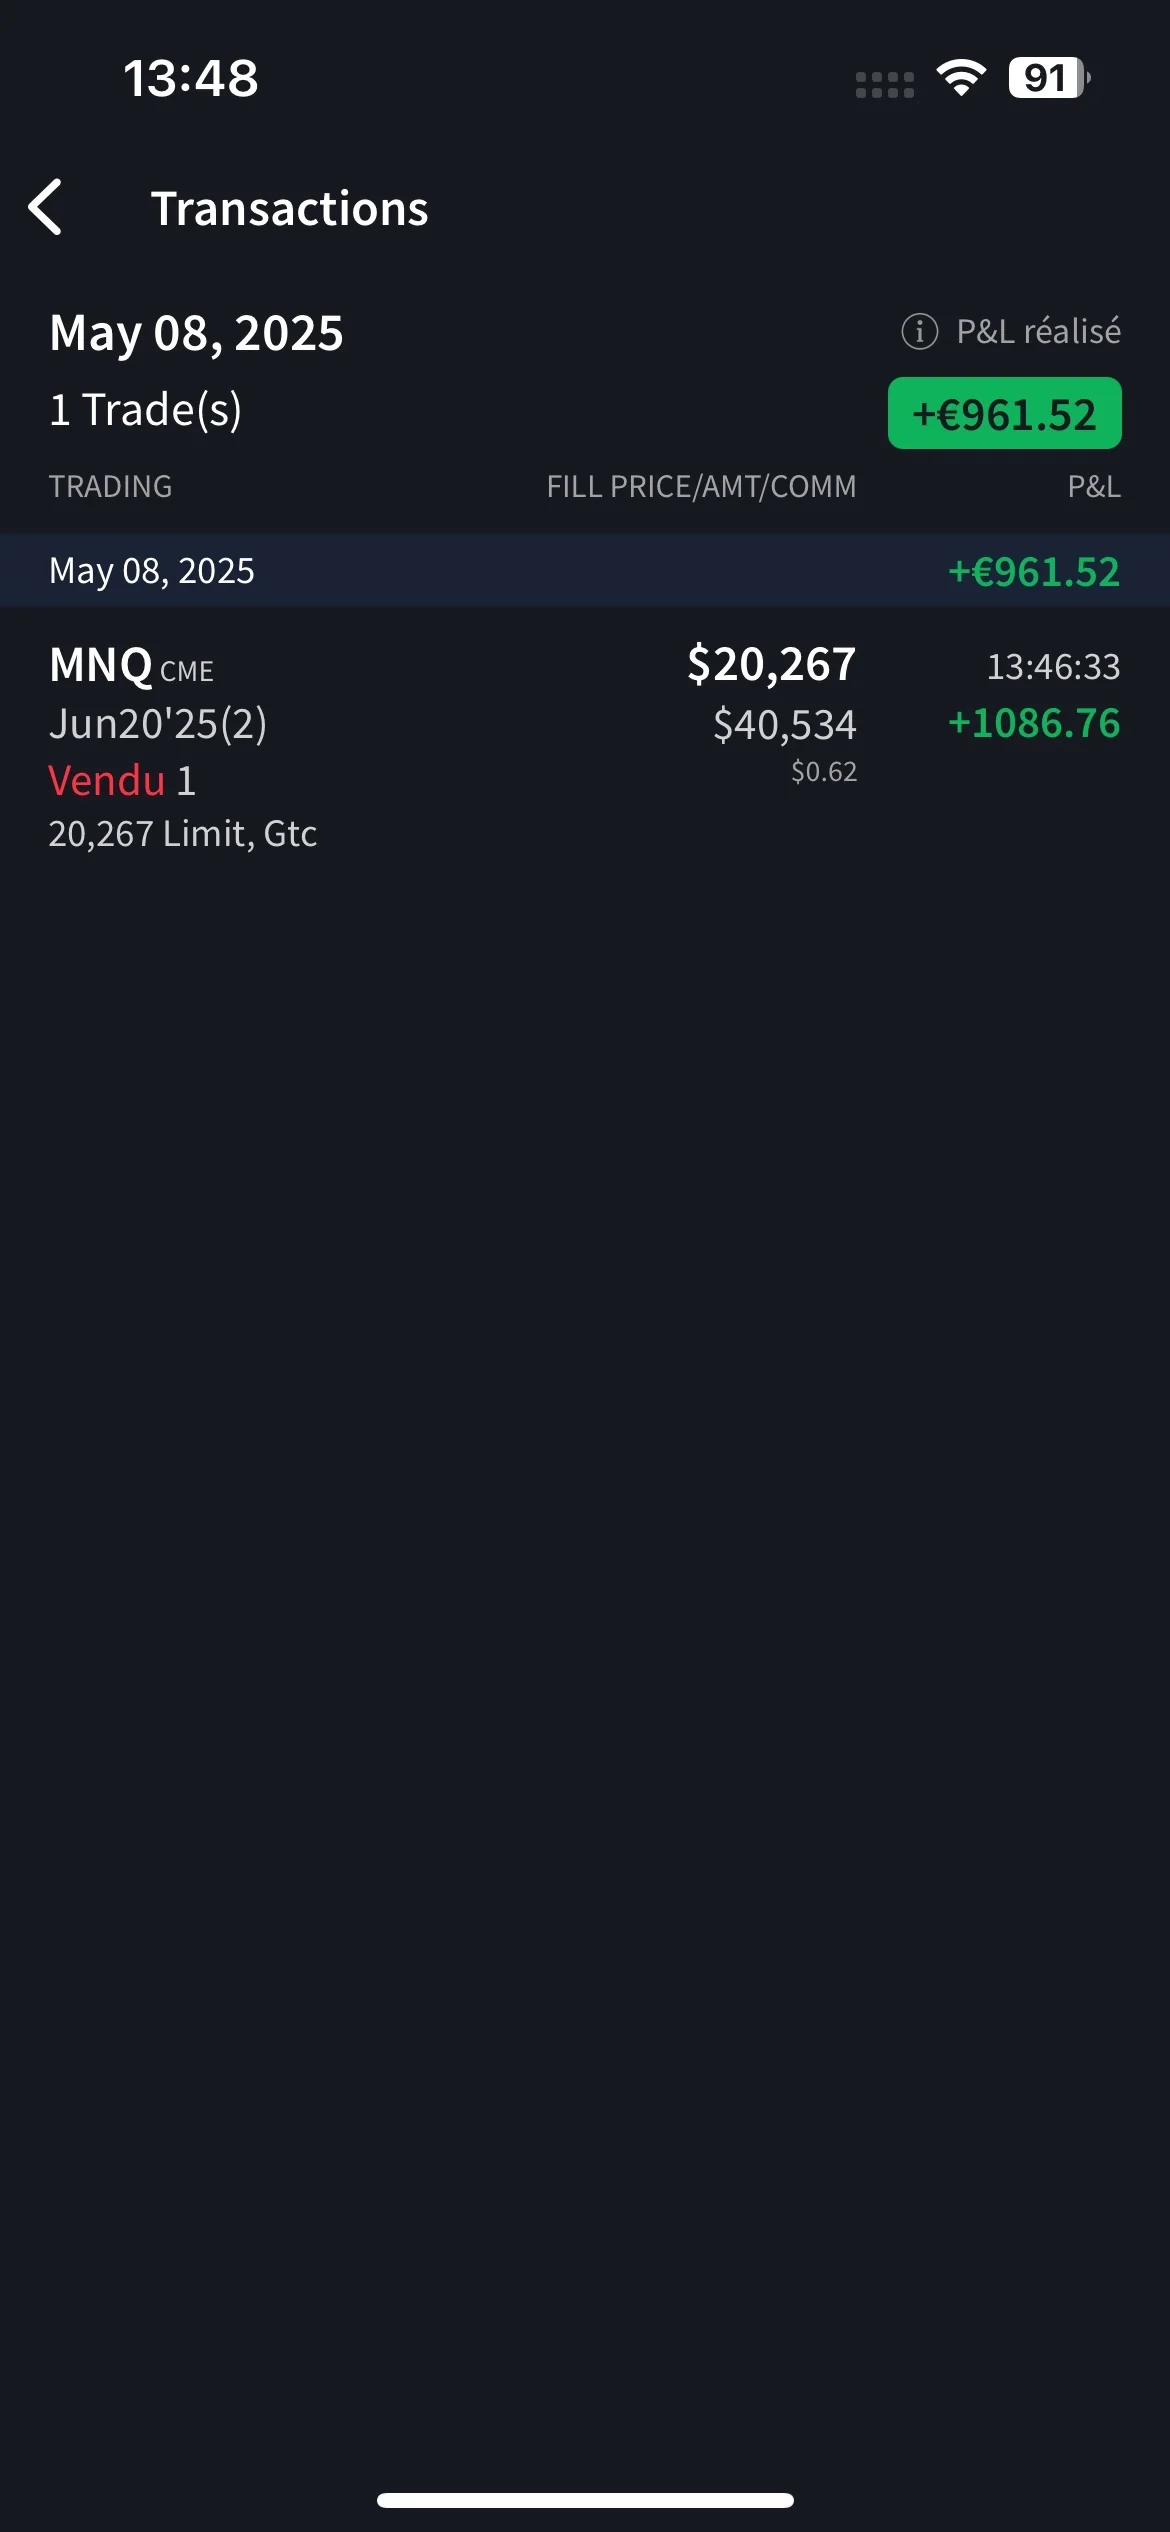Tap the battery level indicator
The image size is (1170, 2532).
[x=1048, y=78]
